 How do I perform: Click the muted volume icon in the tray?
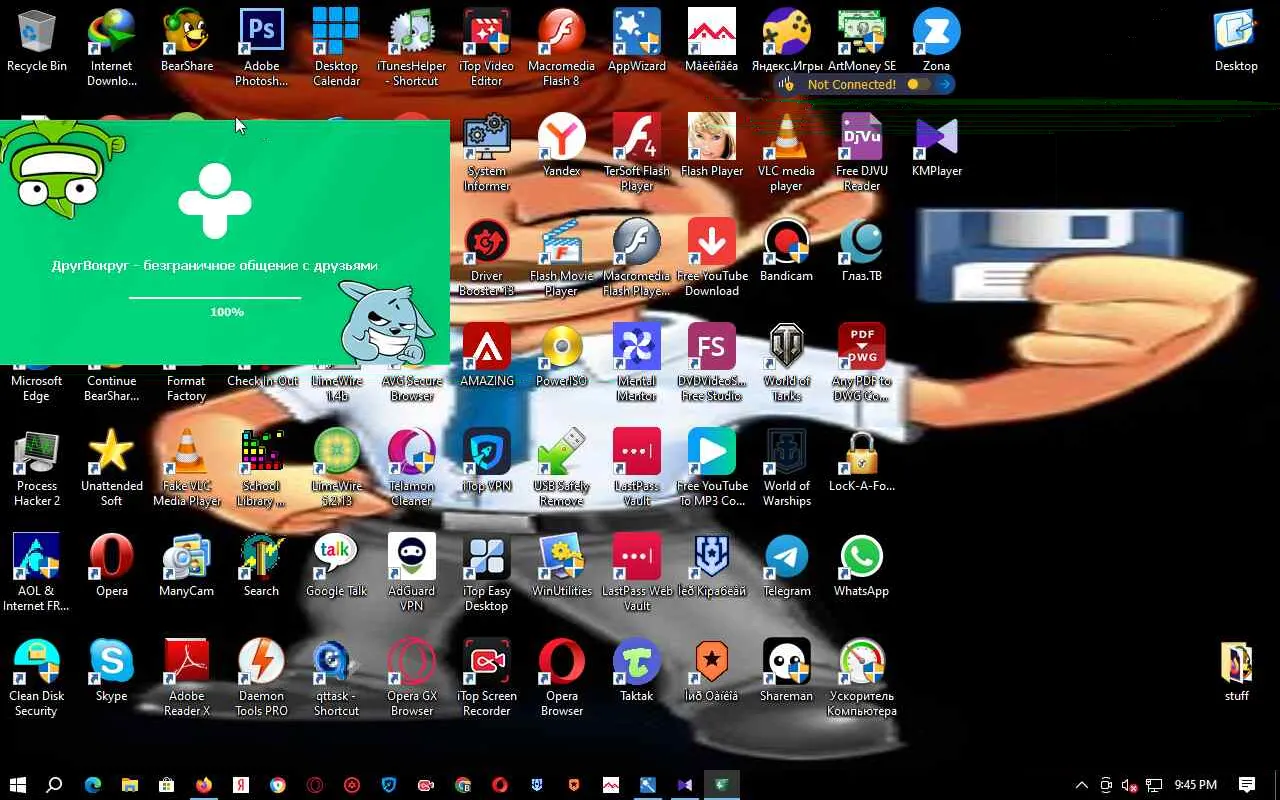(1130, 785)
